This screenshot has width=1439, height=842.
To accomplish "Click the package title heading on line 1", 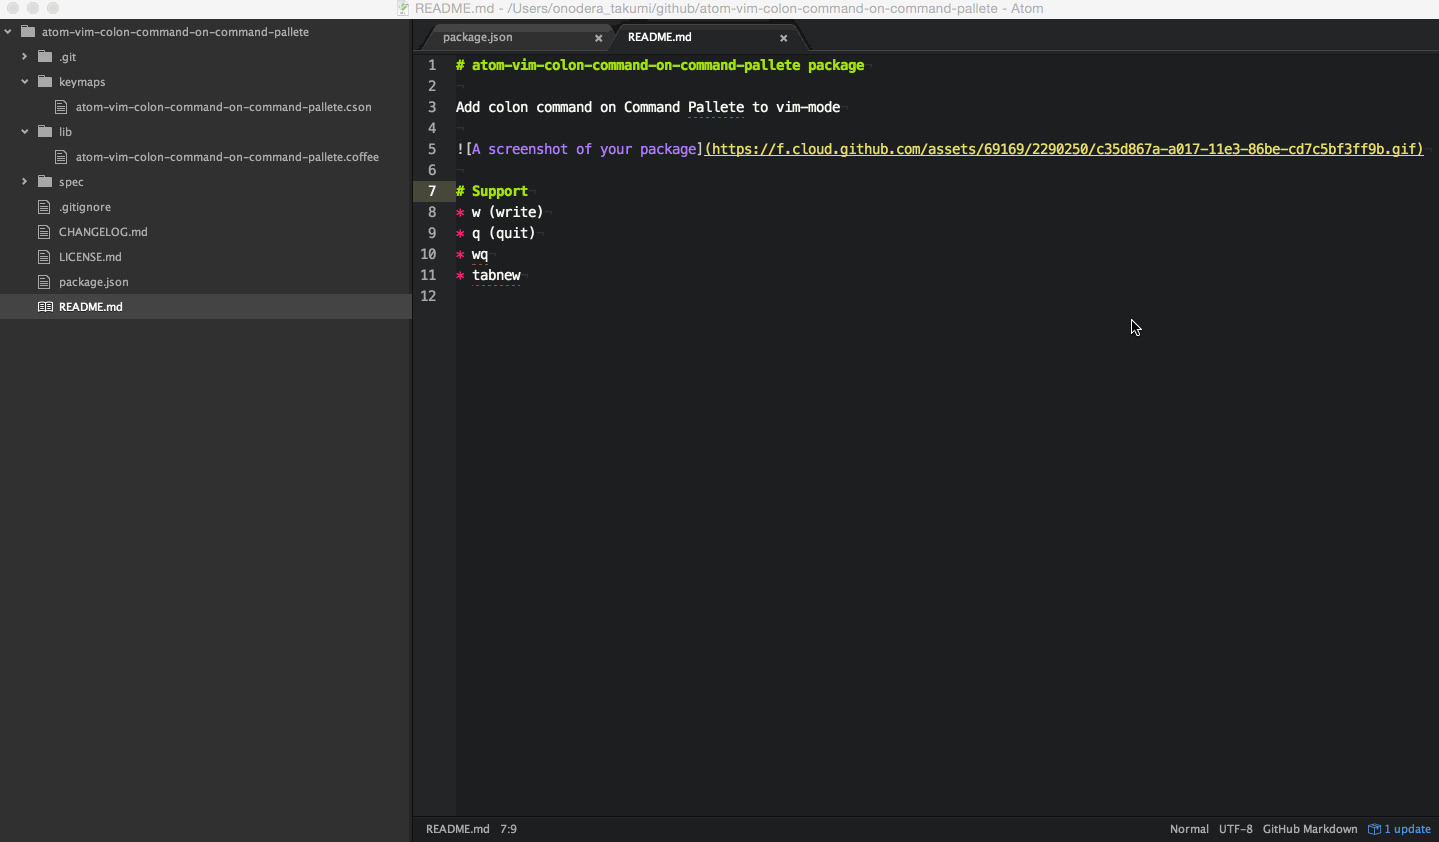I will coord(660,65).
